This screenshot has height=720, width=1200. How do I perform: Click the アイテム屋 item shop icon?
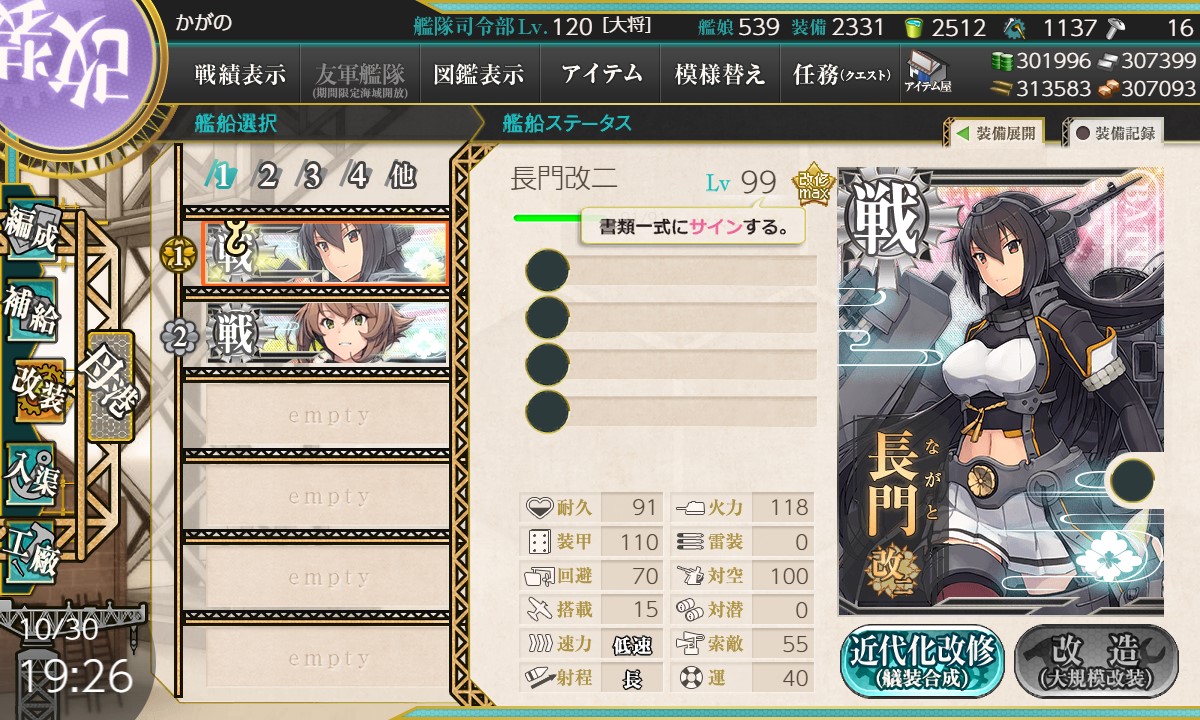click(928, 72)
